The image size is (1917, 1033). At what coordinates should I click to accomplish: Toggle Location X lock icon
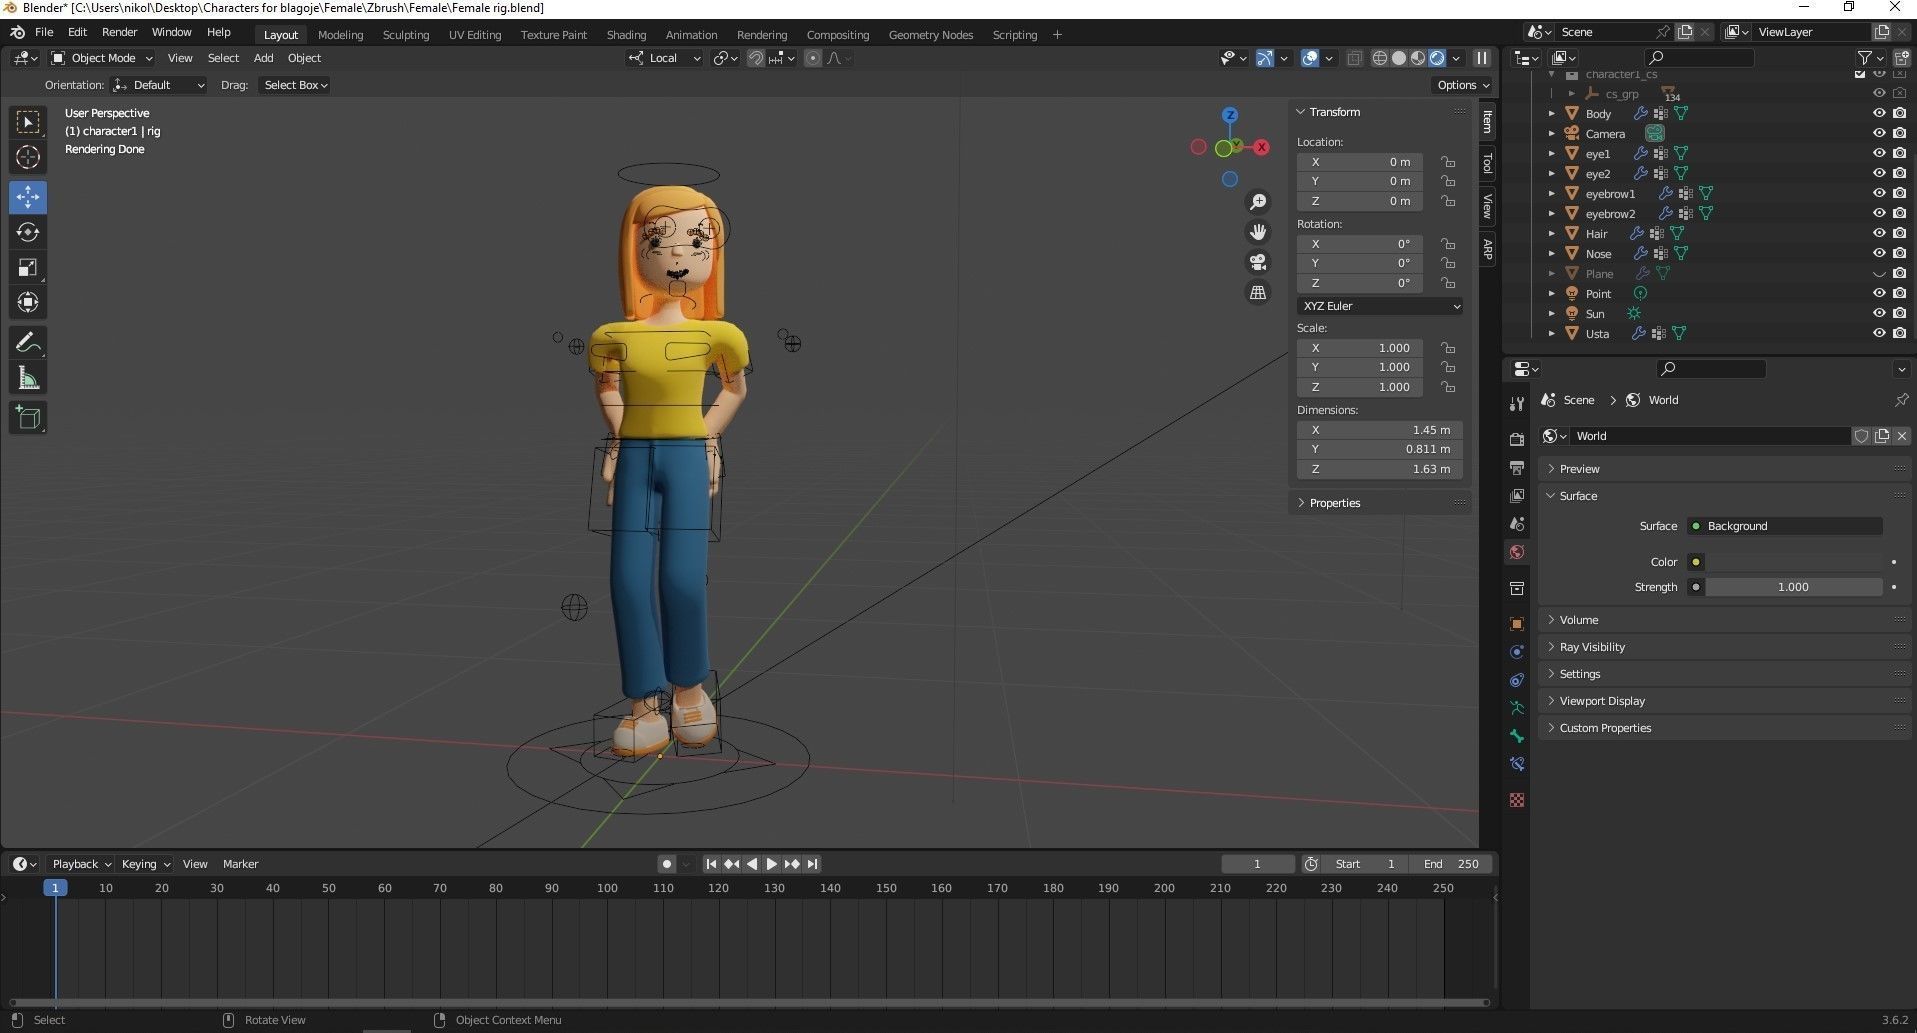1447,162
